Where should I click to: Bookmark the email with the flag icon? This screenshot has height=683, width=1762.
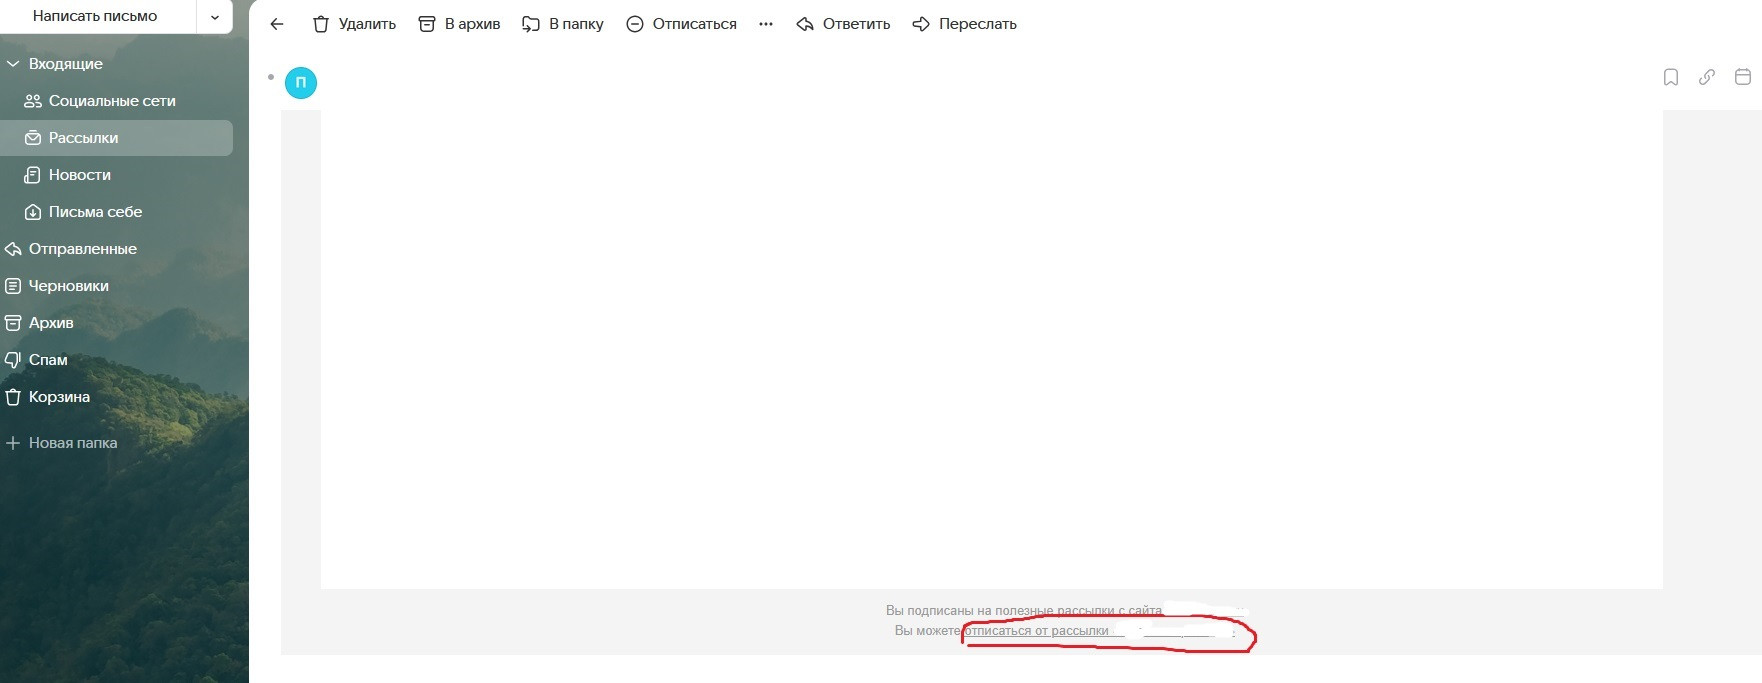tap(1670, 77)
